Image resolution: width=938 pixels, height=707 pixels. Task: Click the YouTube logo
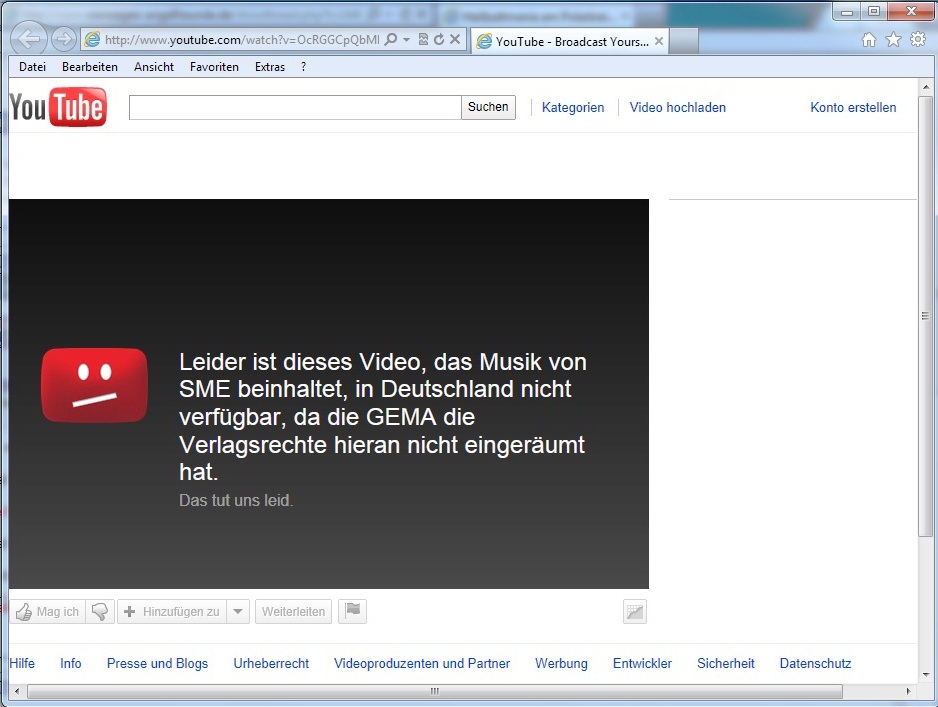coord(58,107)
